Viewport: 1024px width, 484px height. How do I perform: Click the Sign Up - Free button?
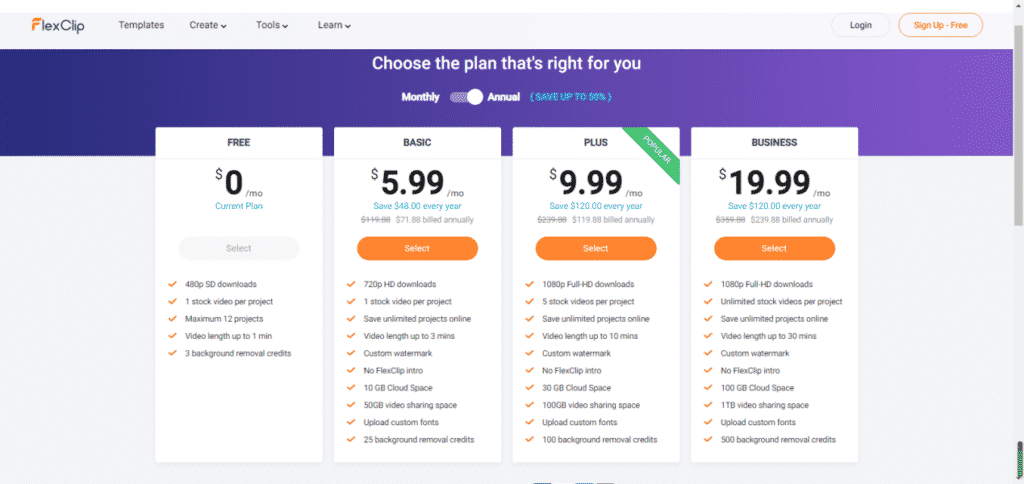pos(940,25)
